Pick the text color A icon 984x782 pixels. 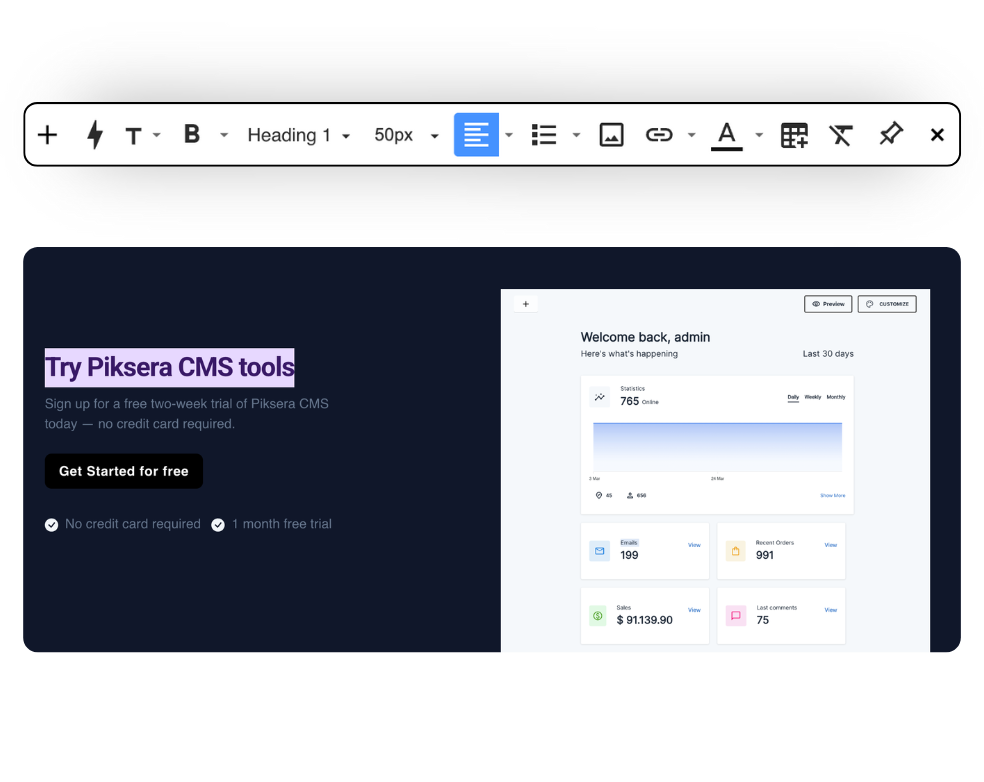[x=727, y=136]
